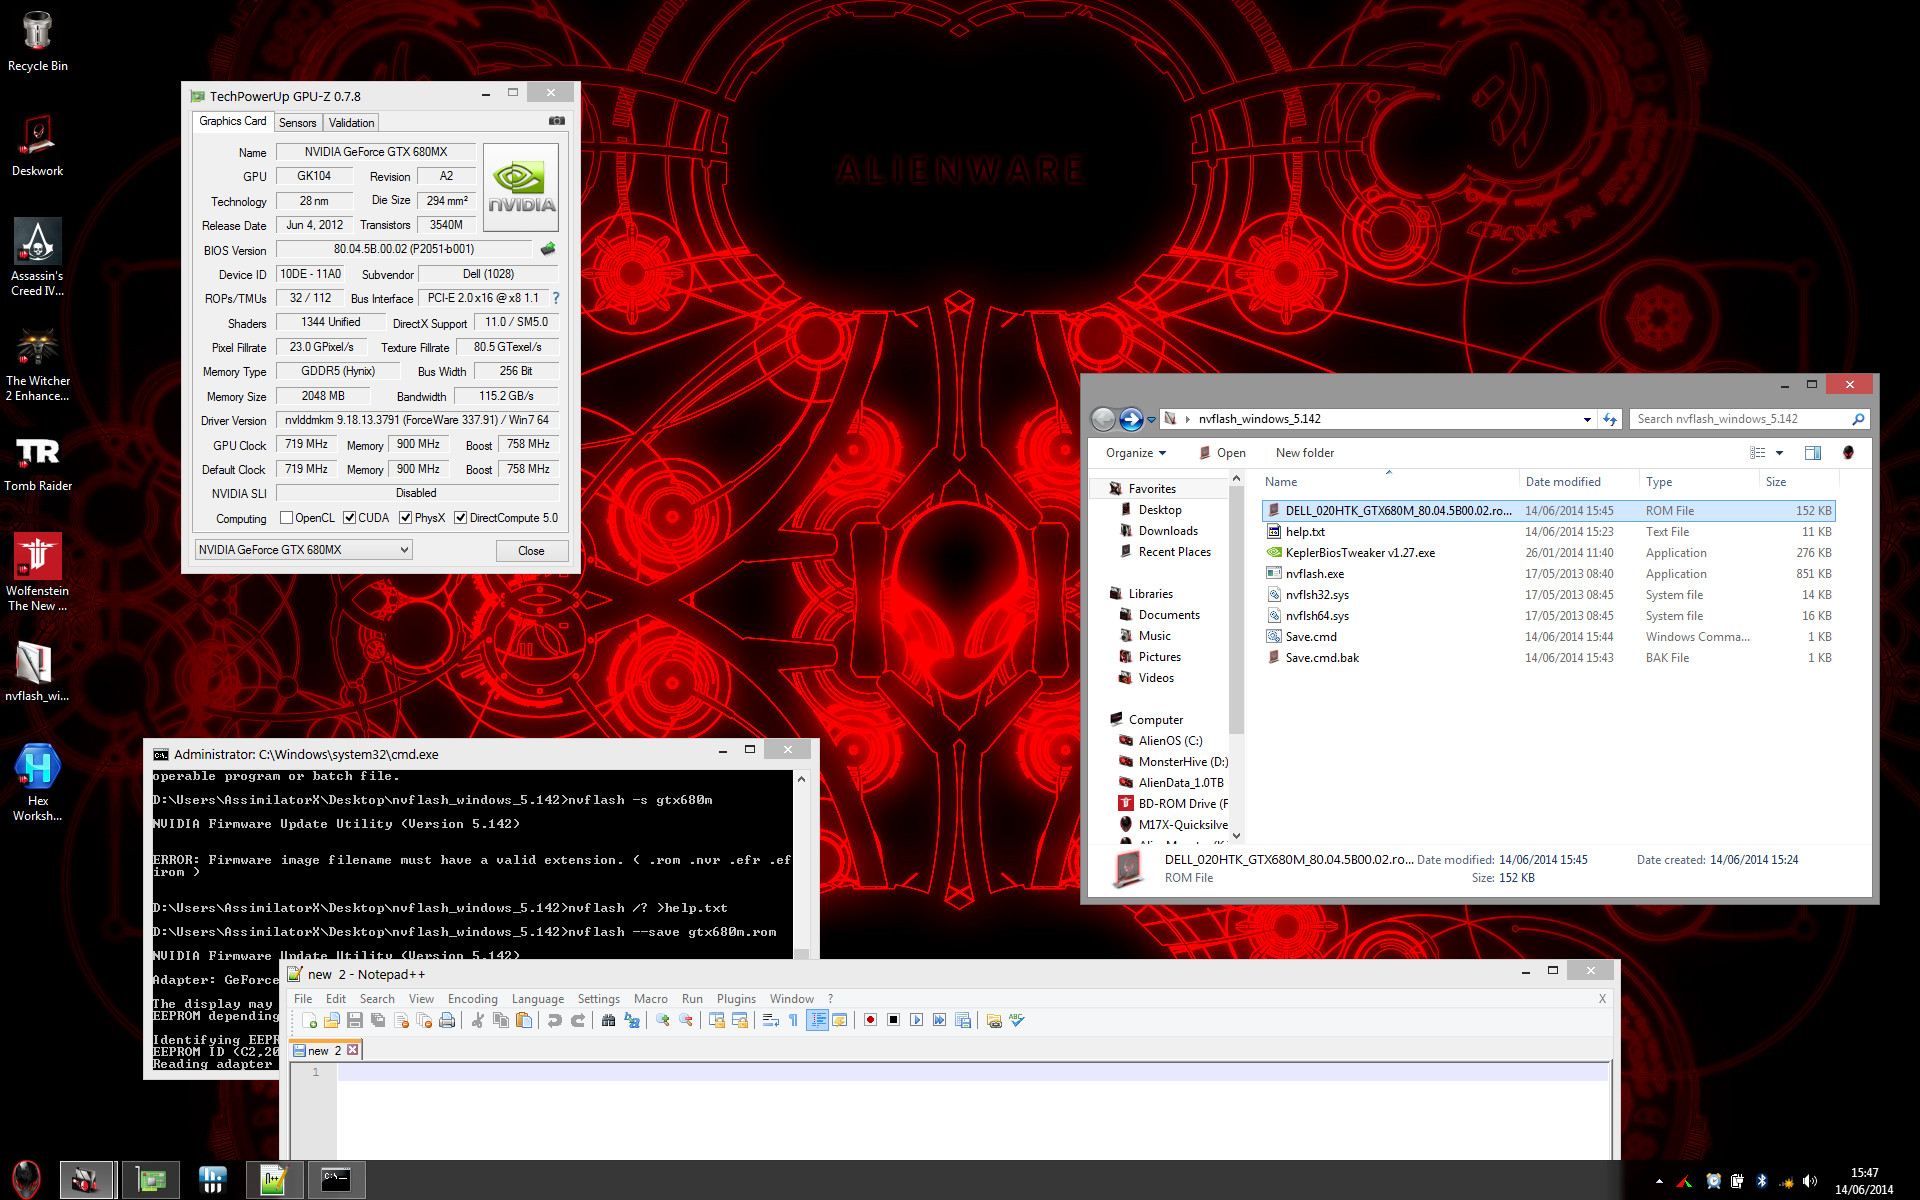Click Open file icon in Notepad++ toolbar
The image size is (1920, 1200).
click(331, 1020)
